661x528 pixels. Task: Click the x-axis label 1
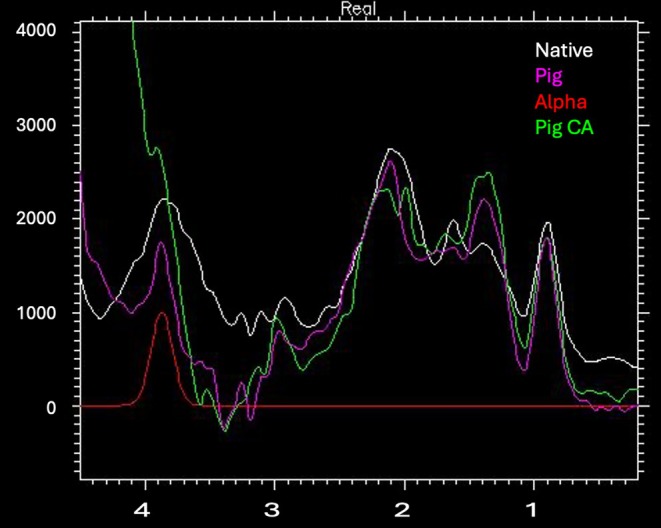(x=532, y=510)
